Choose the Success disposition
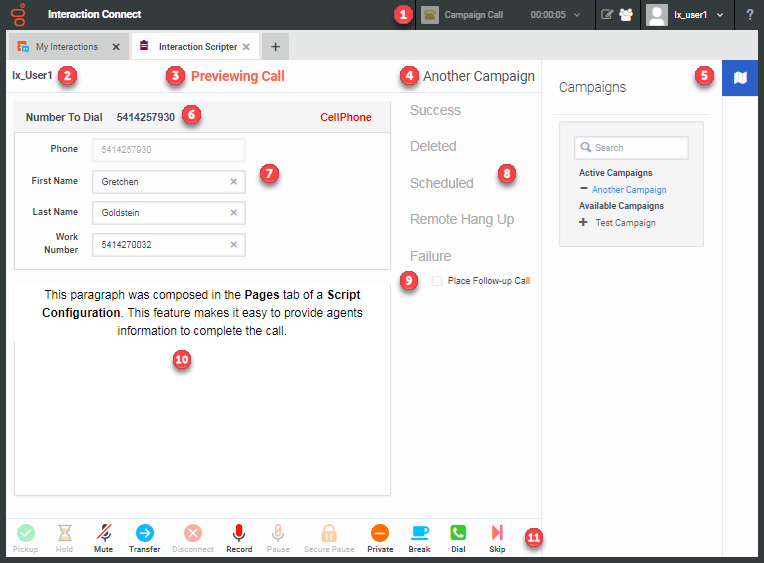764x563 pixels. coord(435,110)
